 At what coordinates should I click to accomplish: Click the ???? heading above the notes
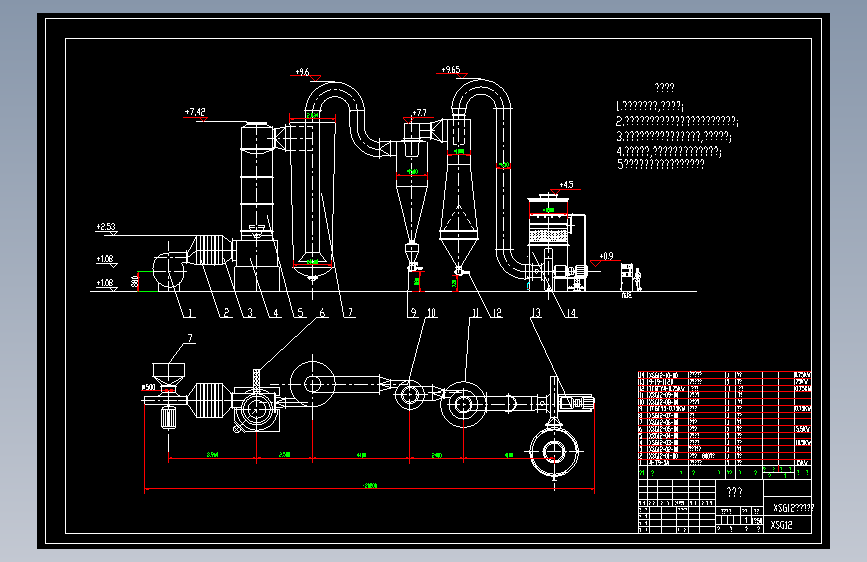click(x=664, y=87)
